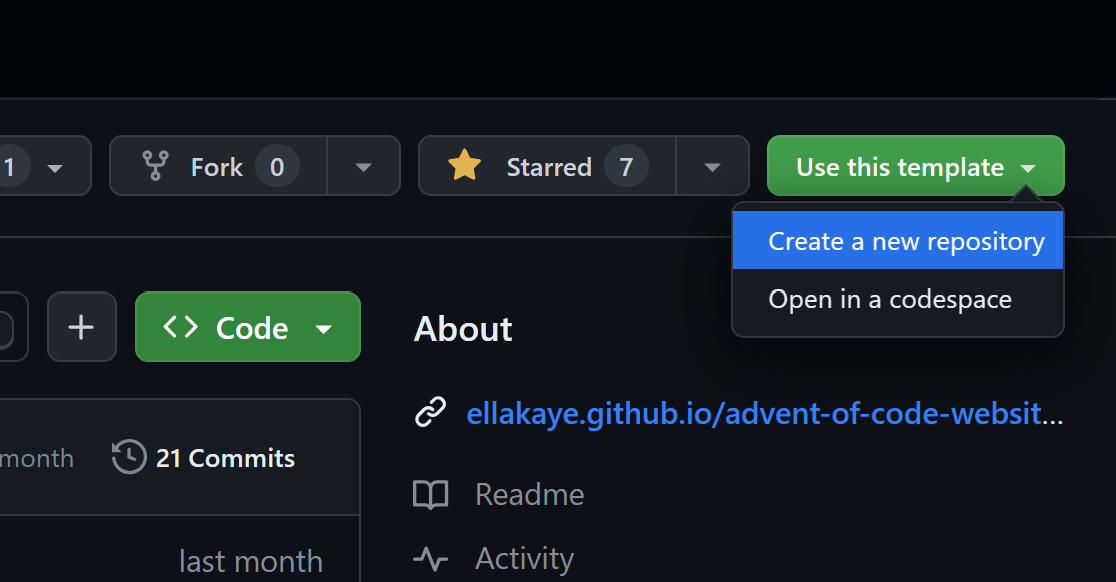
Task: Click the gold star icon
Action: (x=464, y=166)
